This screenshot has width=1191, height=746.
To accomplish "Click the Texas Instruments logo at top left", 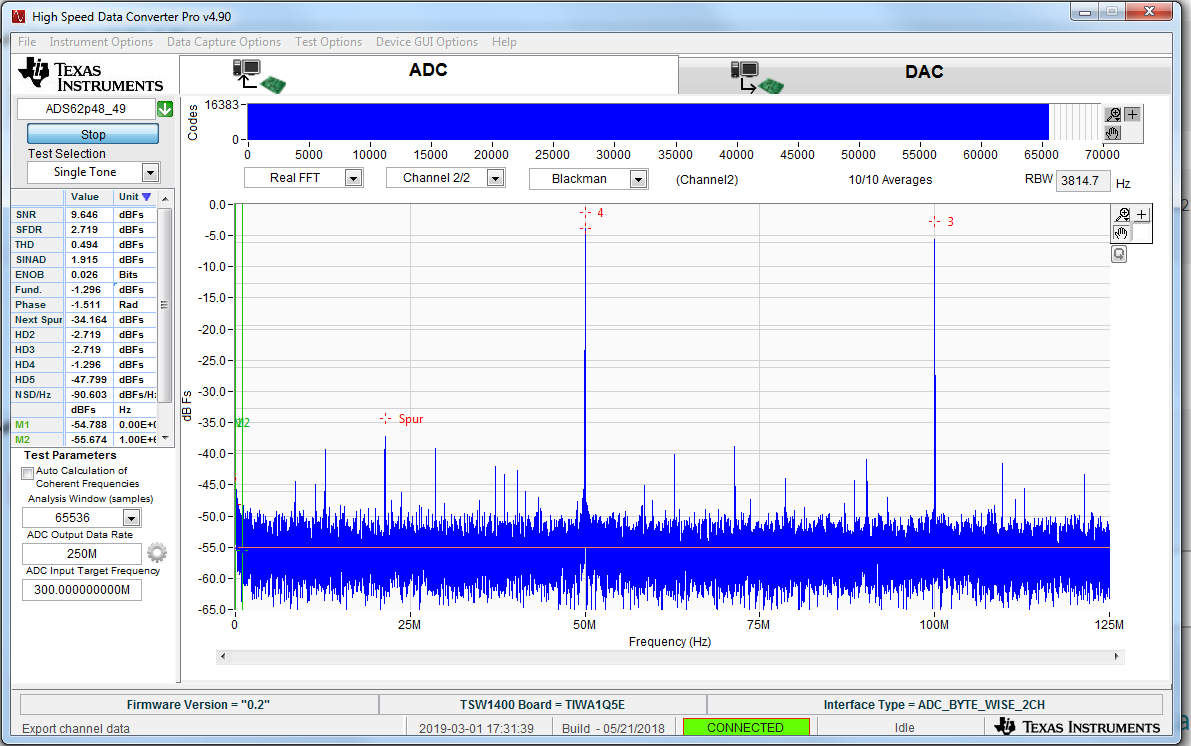I will coord(90,75).
